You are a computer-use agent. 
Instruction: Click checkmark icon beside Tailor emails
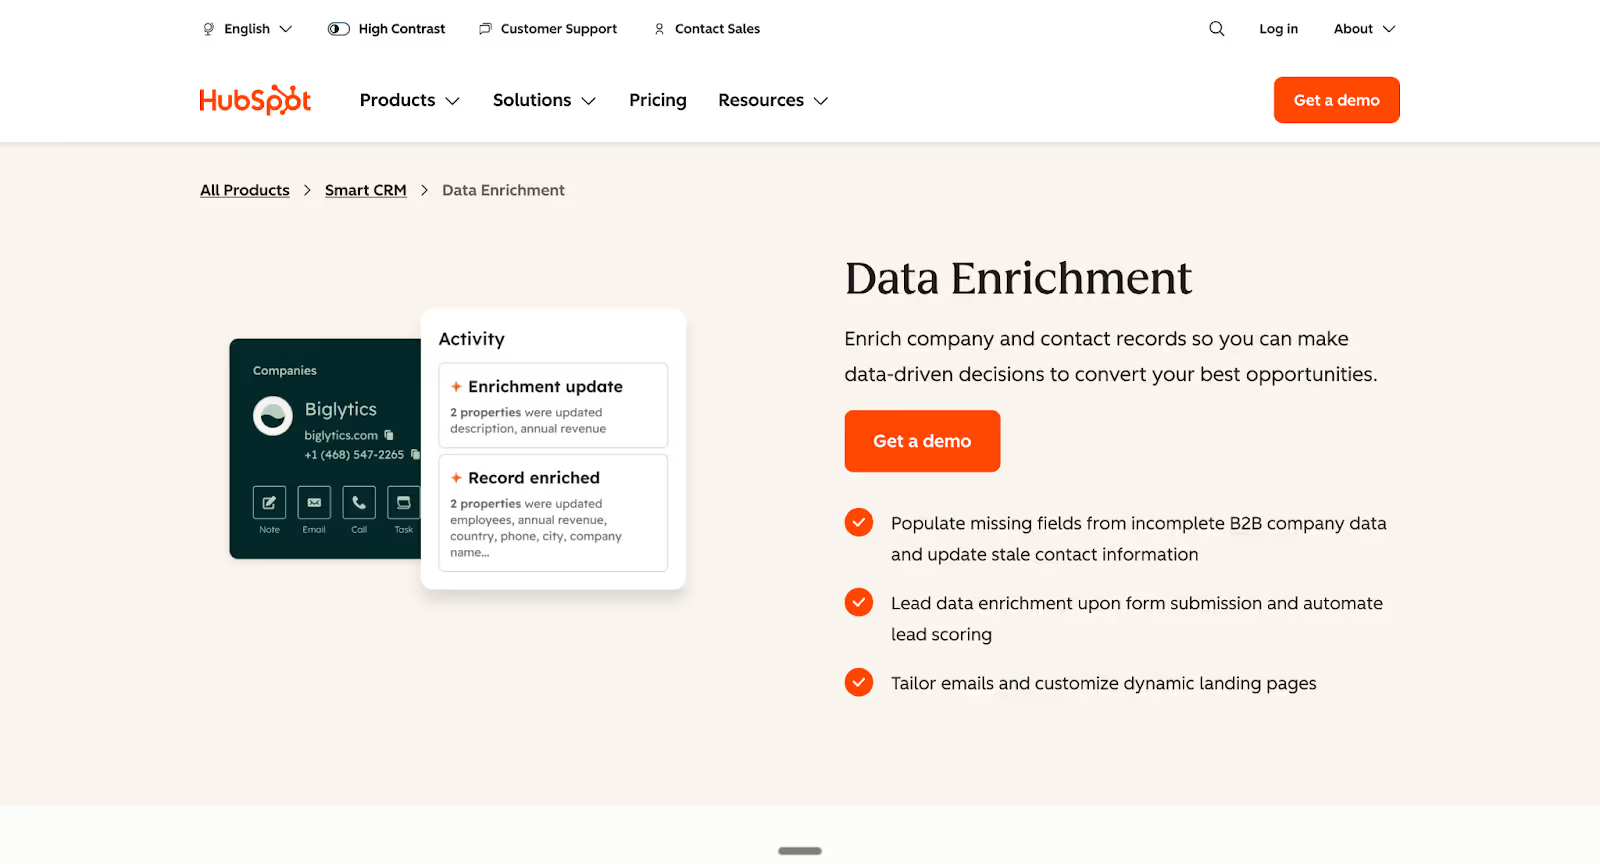[x=859, y=682]
